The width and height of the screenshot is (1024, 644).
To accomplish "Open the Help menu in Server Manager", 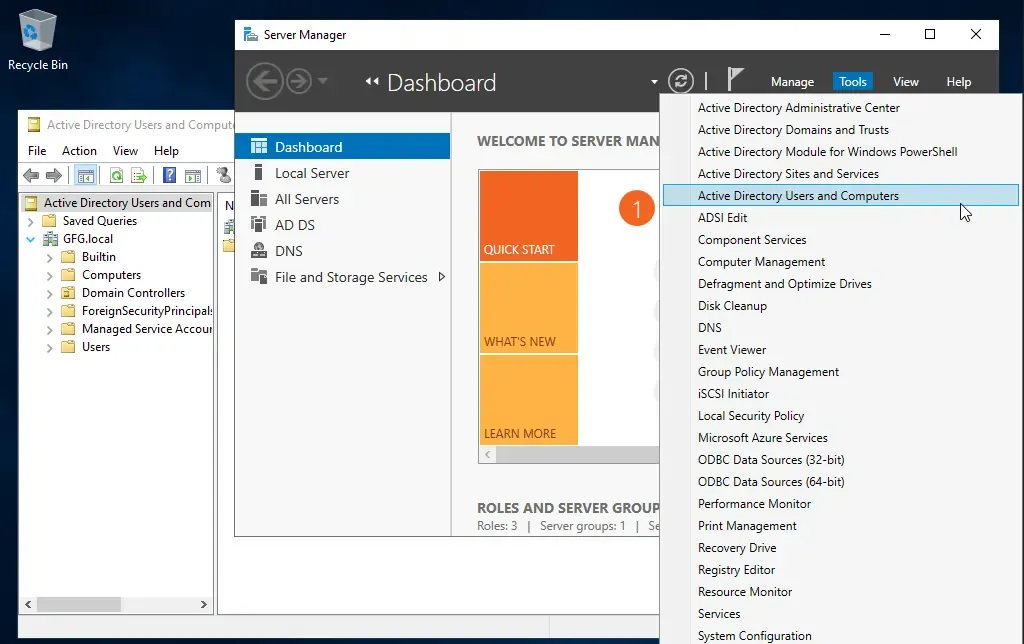I will click(958, 82).
